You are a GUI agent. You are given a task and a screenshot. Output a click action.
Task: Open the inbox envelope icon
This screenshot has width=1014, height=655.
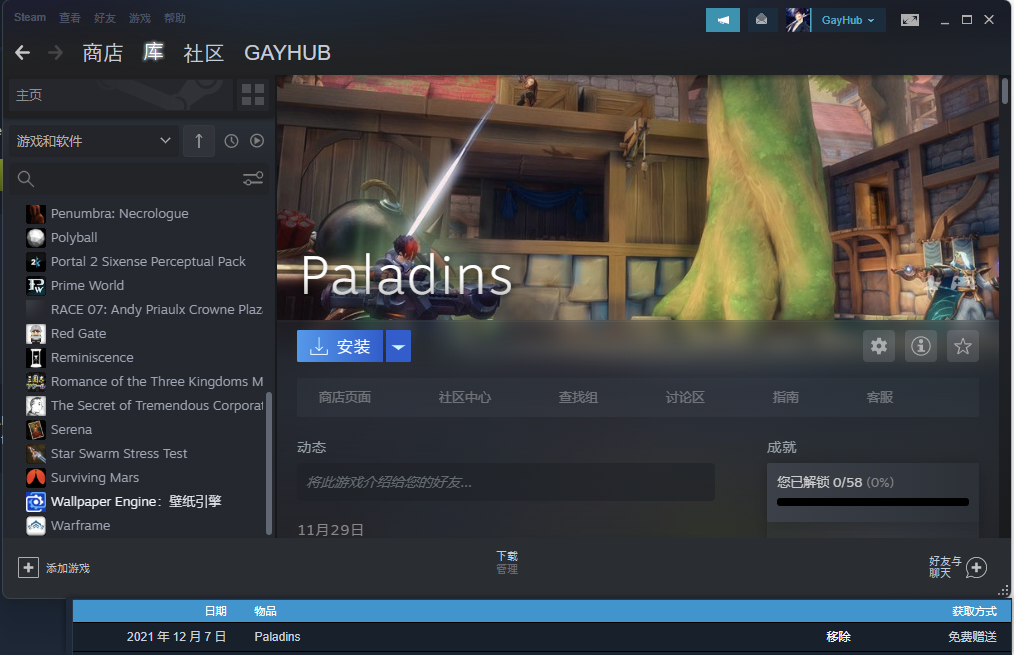(762, 20)
